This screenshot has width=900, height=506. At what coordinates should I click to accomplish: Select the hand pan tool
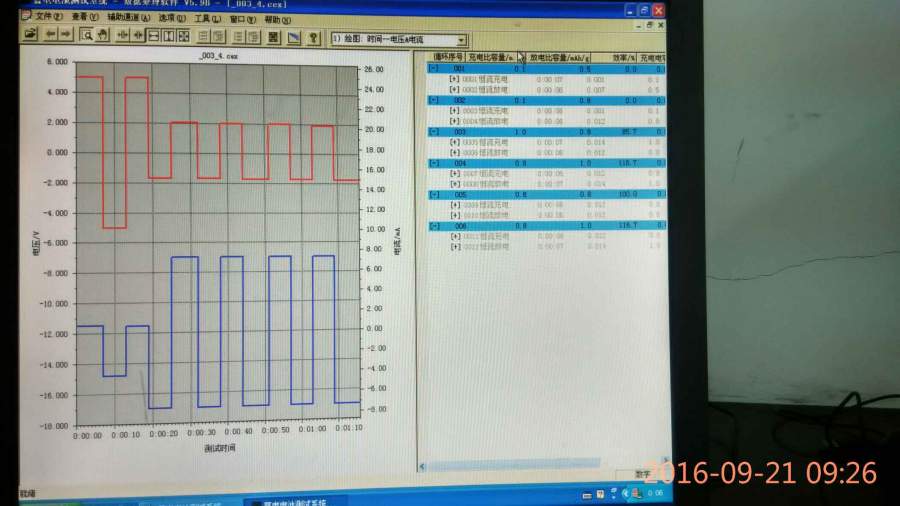click(x=102, y=36)
